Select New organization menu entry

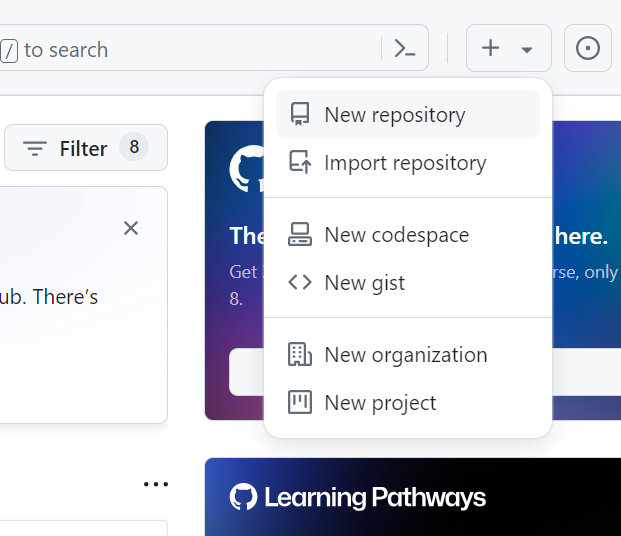(408, 355)
